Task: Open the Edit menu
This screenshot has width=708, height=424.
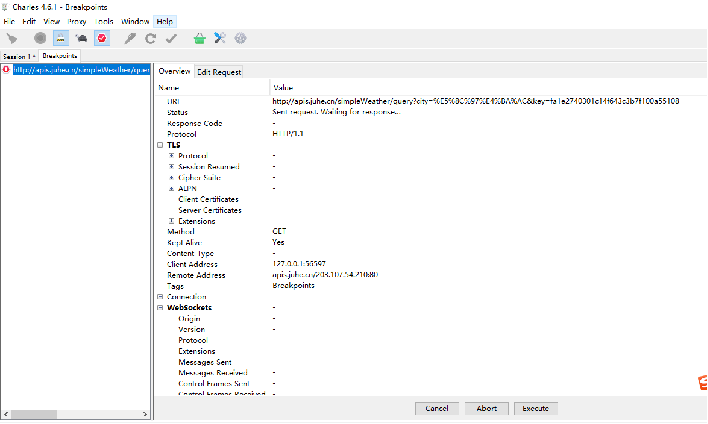Action: tap(29, 21)
